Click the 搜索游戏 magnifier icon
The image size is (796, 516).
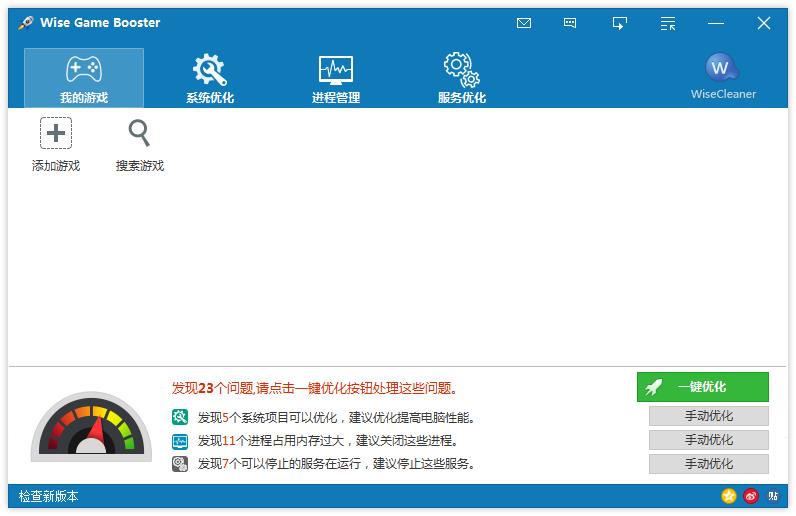(x=139, y=133)
